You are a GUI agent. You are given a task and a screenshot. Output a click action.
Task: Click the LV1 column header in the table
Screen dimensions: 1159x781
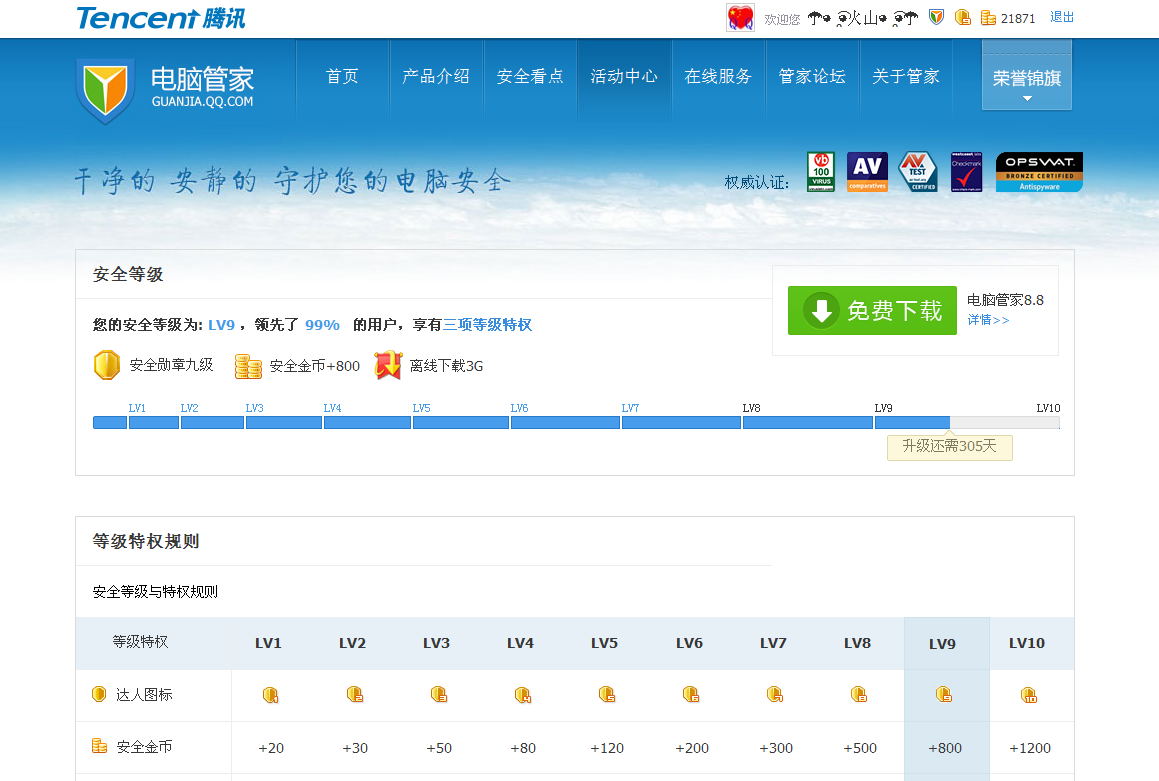268,643
